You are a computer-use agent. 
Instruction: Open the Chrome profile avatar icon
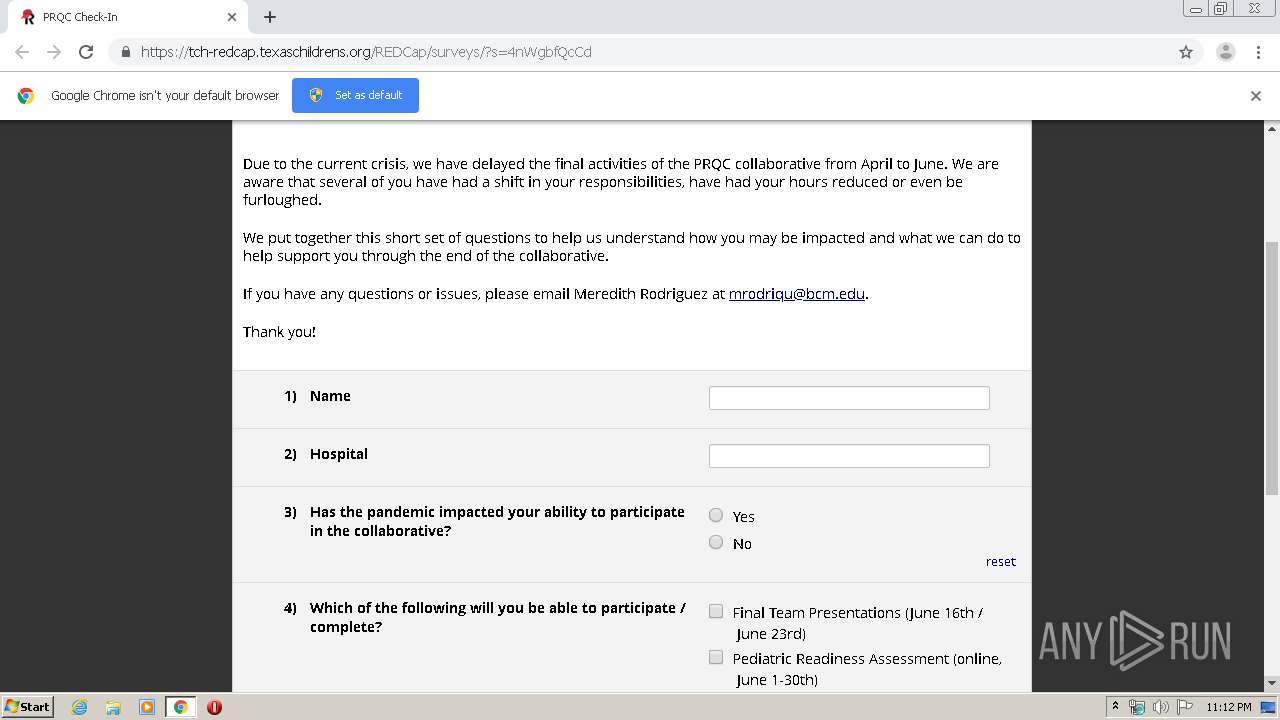tap(1225, 52)
